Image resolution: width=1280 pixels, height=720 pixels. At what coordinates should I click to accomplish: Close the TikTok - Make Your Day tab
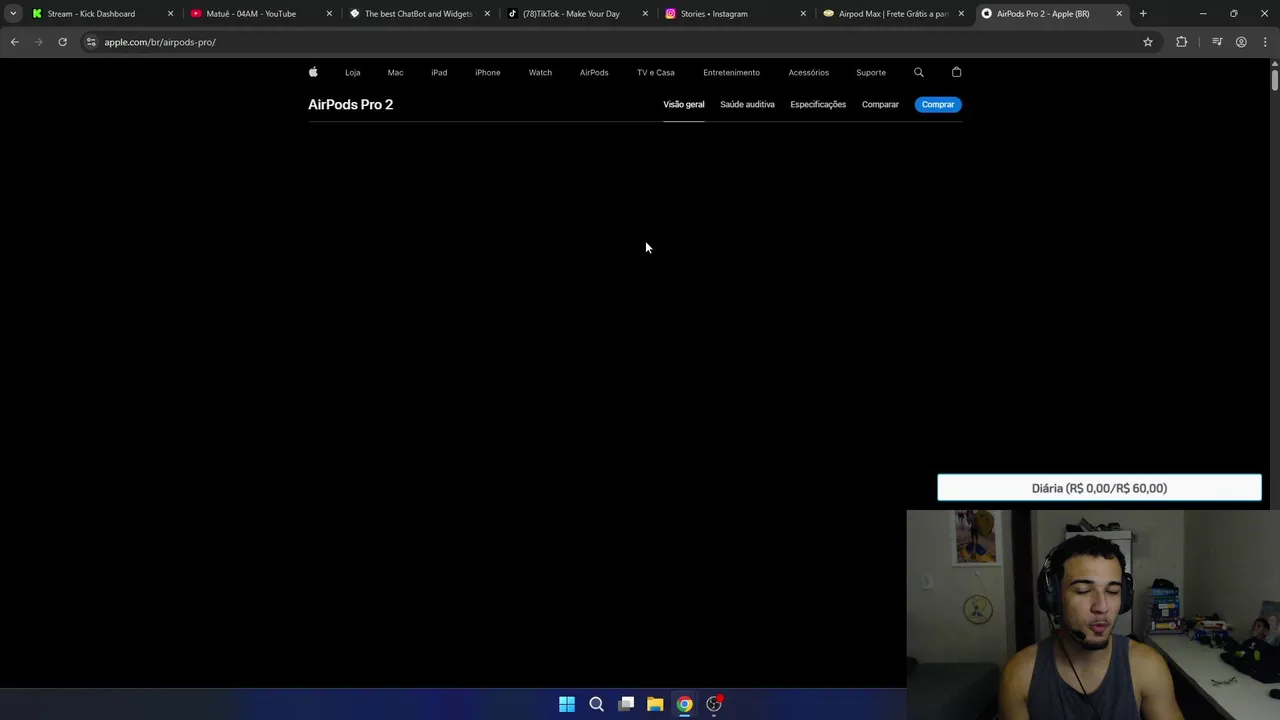[x=645, y=14]
